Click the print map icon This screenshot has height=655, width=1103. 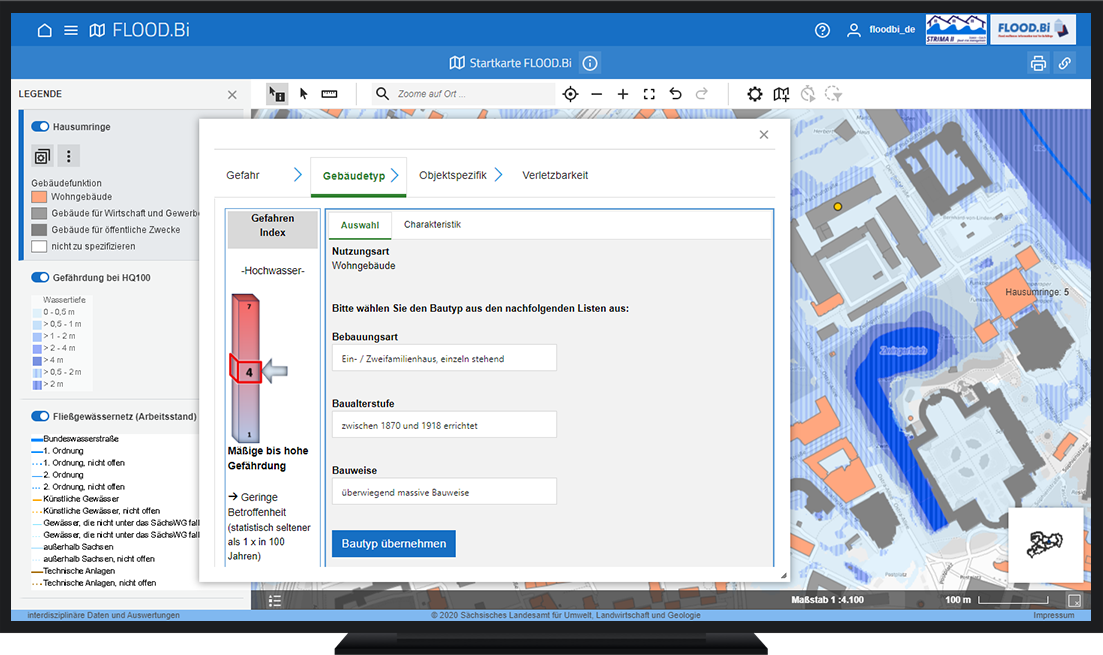1038,64
